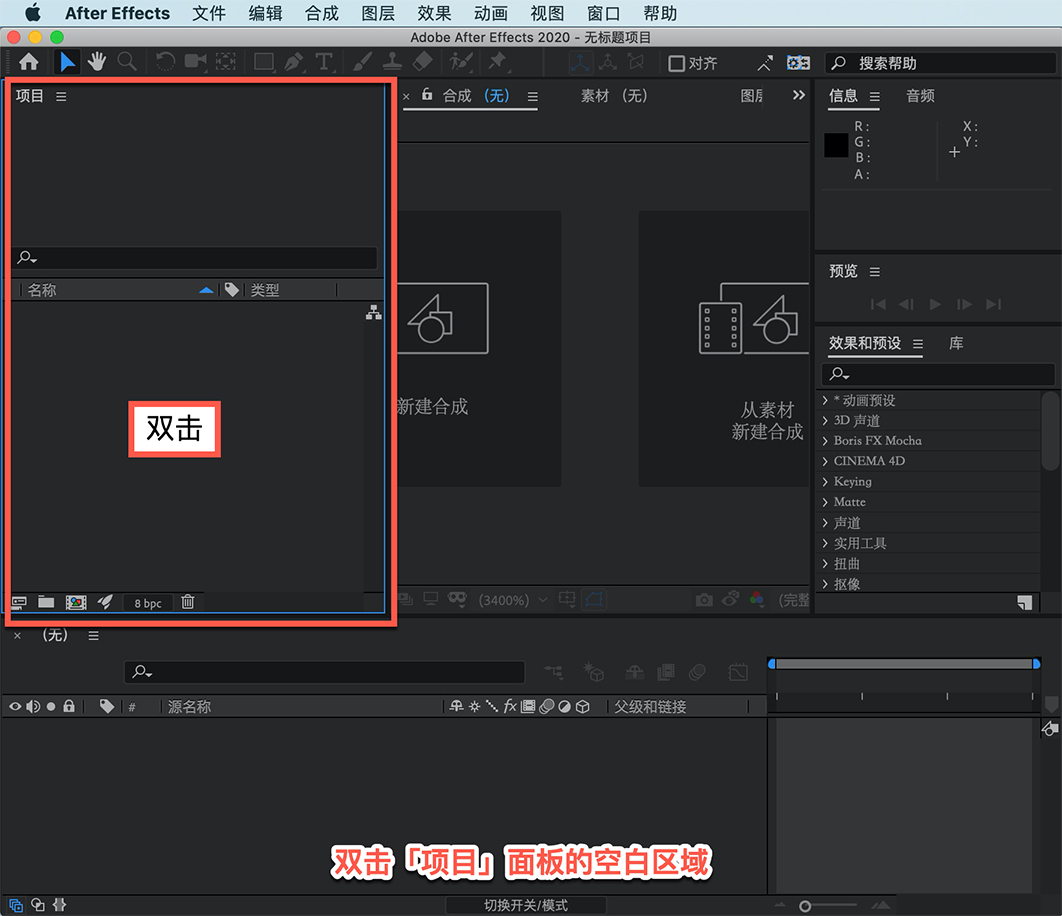Screen dimensions: 1062x916
Task: Toggle the video eye column in timeline
Action: [x=15, y=707]
